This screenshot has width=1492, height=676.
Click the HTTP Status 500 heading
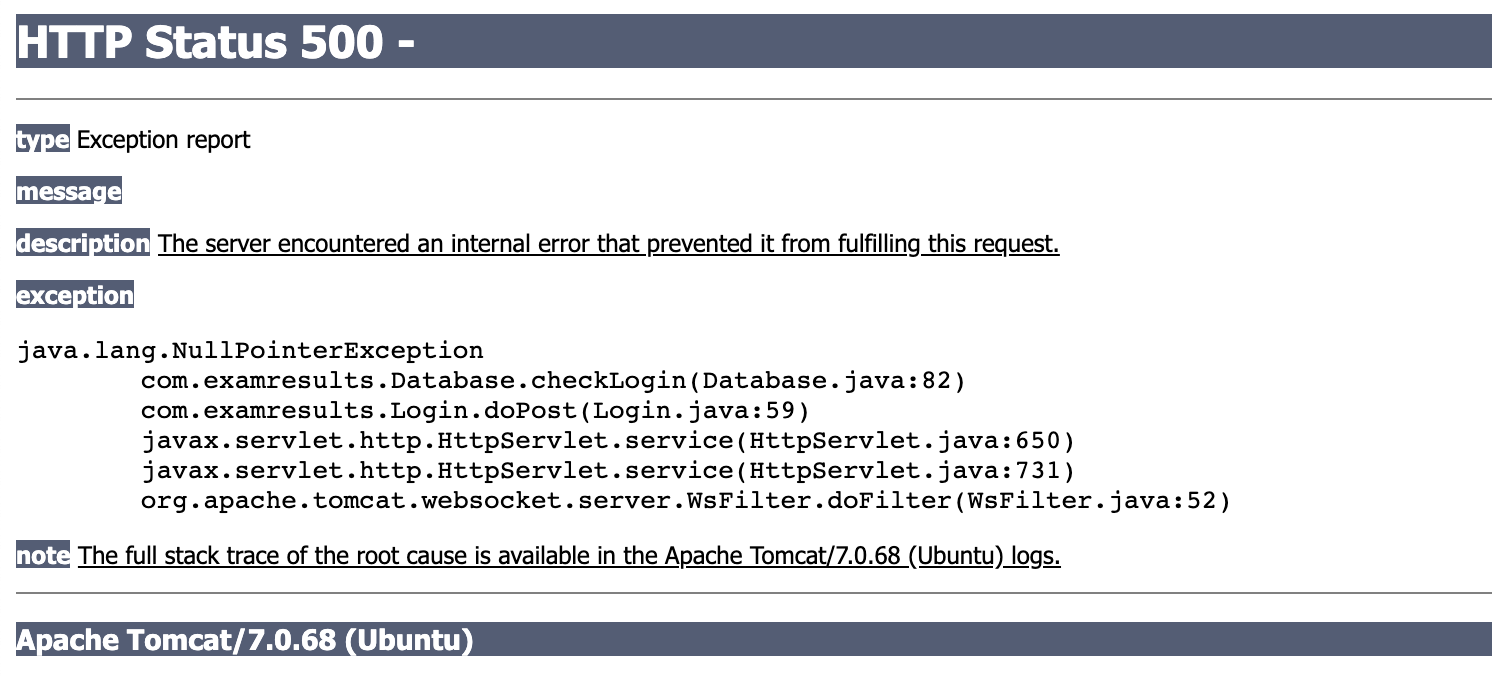(215, 42)
